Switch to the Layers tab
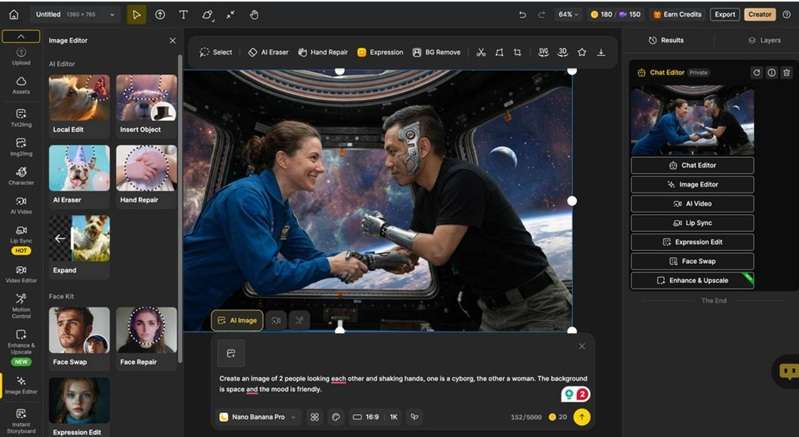This screenshot has height=437, width=799. click(764, 40)
